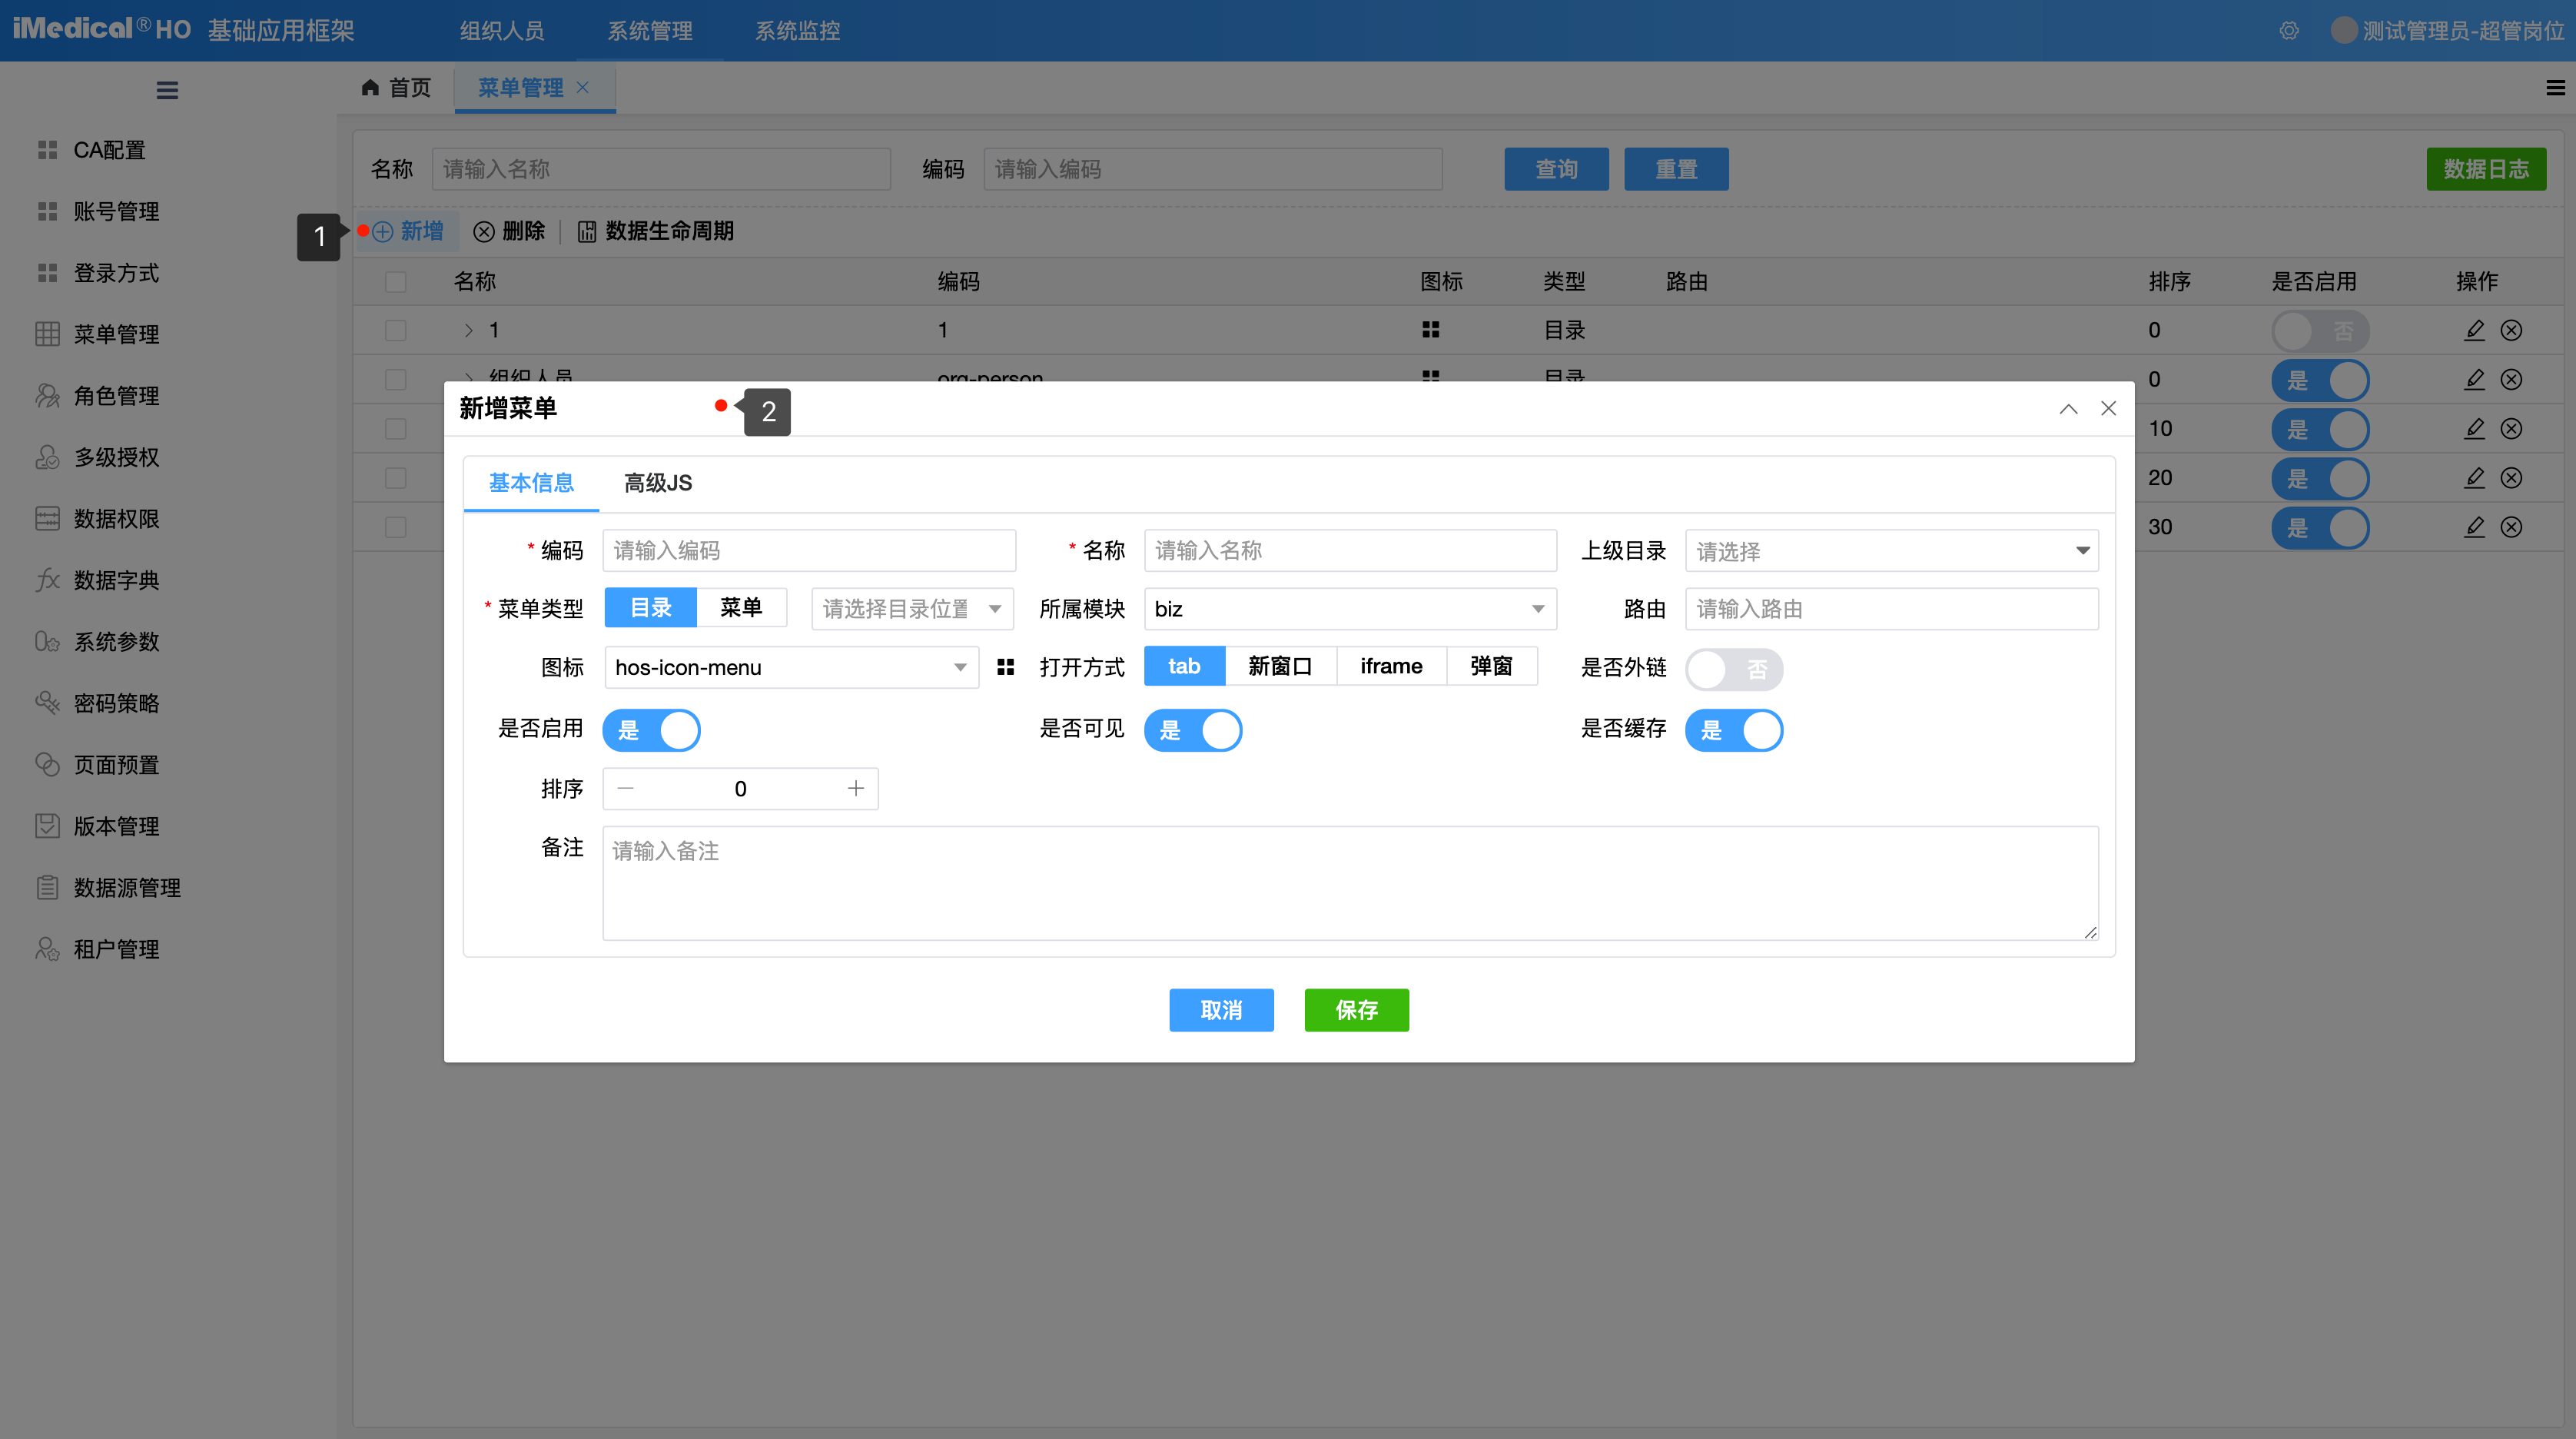
Task: Select 目录 menu type
Action: pyautogui.click(x=651, y=607)
